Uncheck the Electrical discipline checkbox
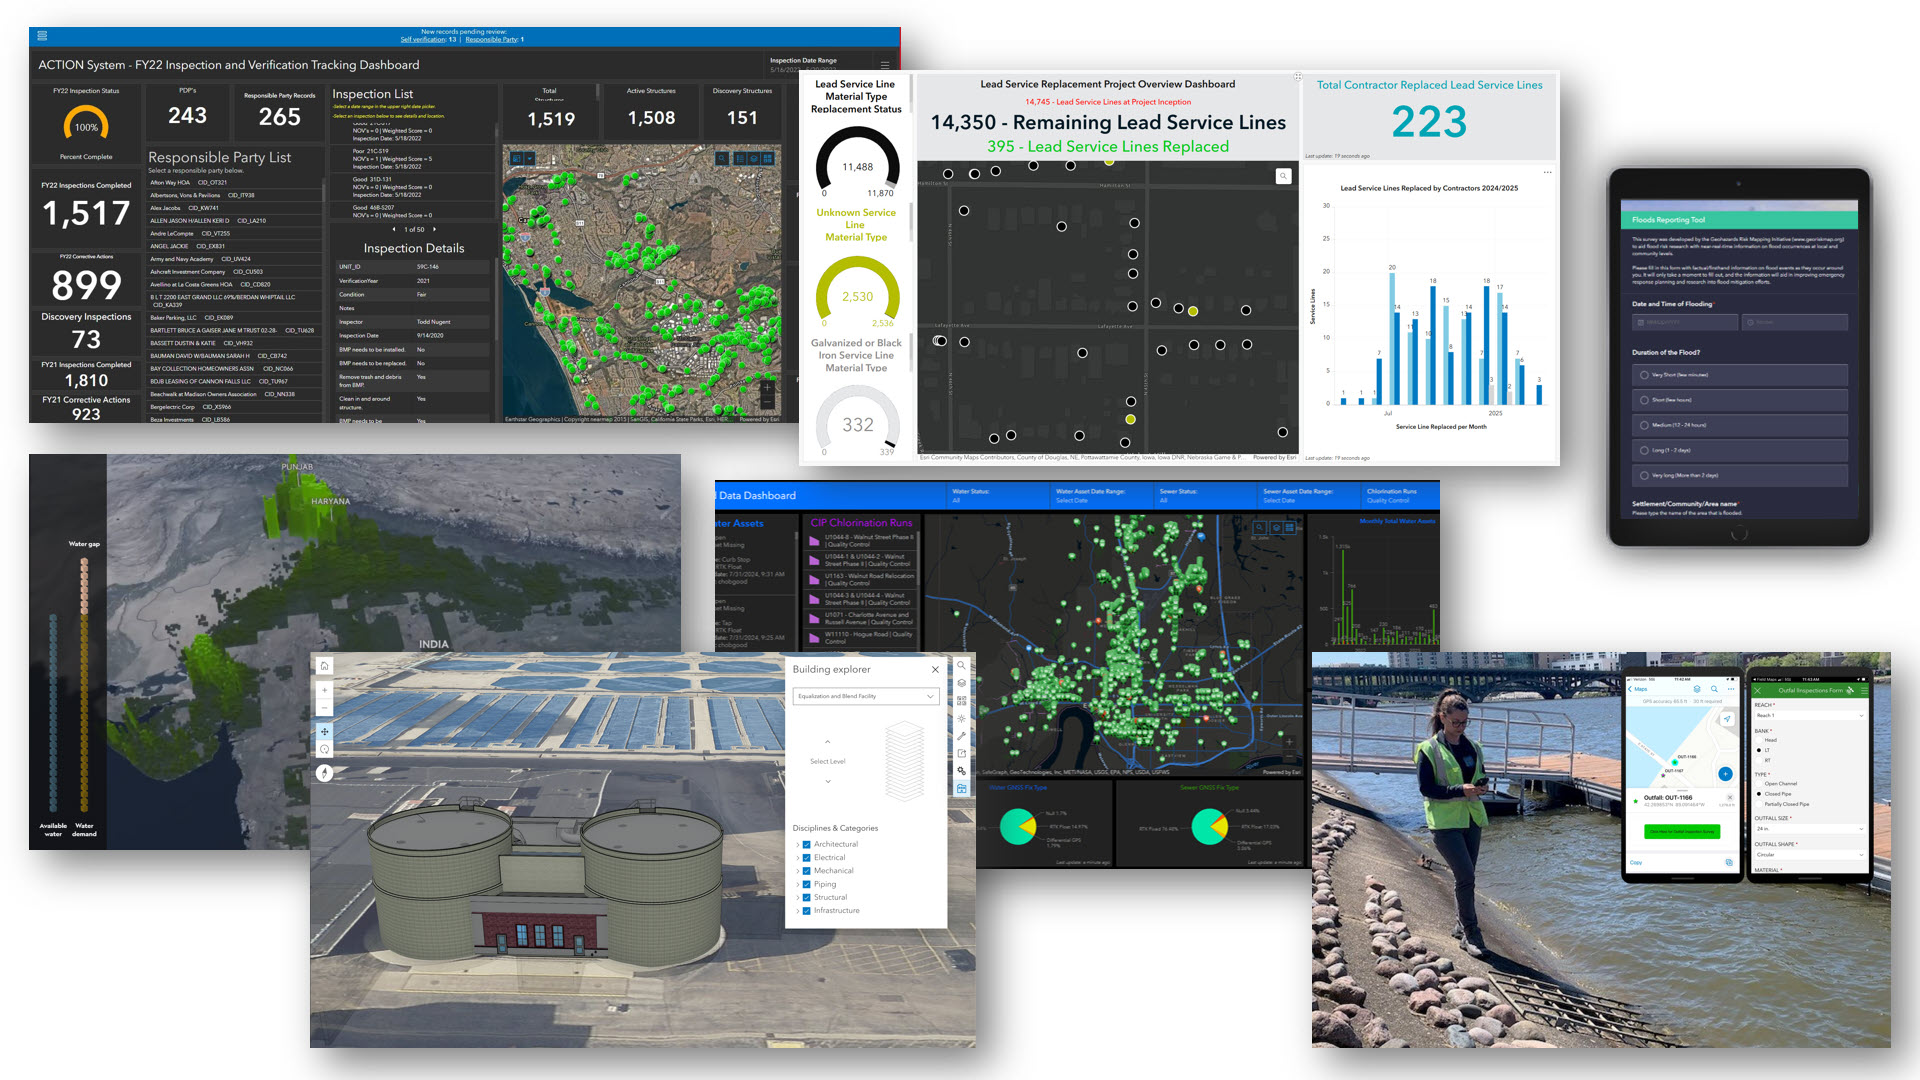 click(x=807, y=857)
